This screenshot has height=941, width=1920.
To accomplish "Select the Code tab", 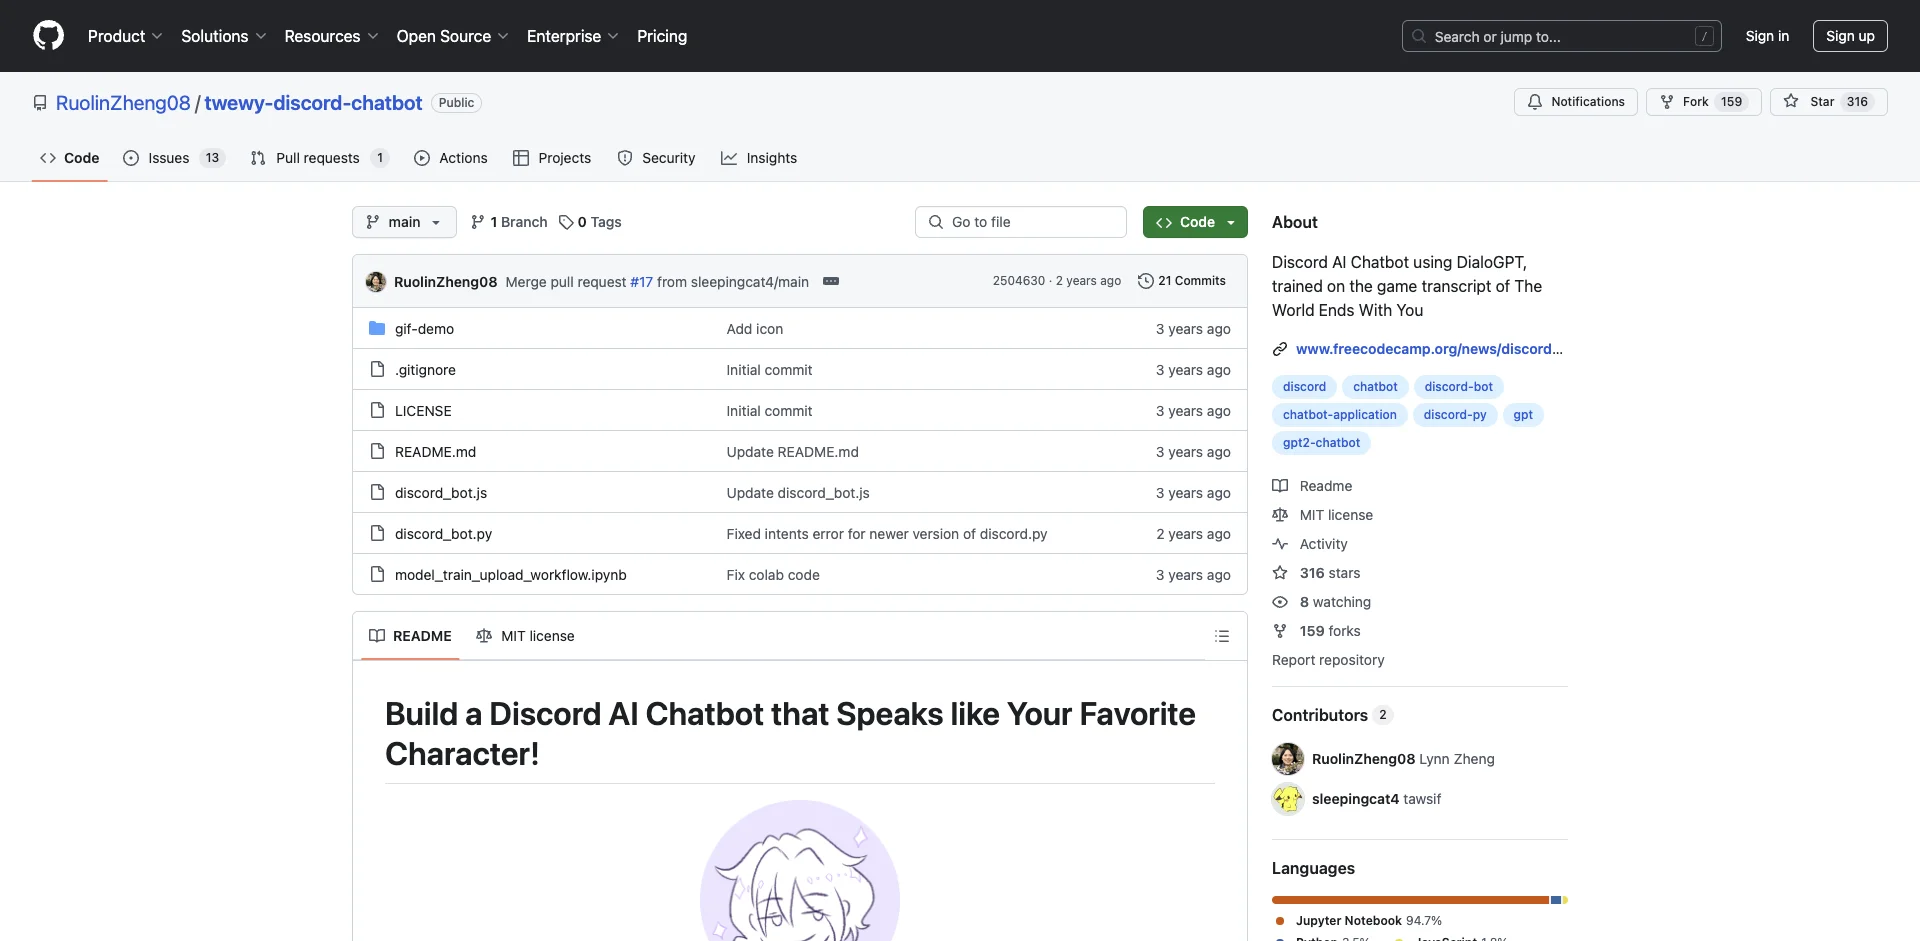I will coord(70,158).
